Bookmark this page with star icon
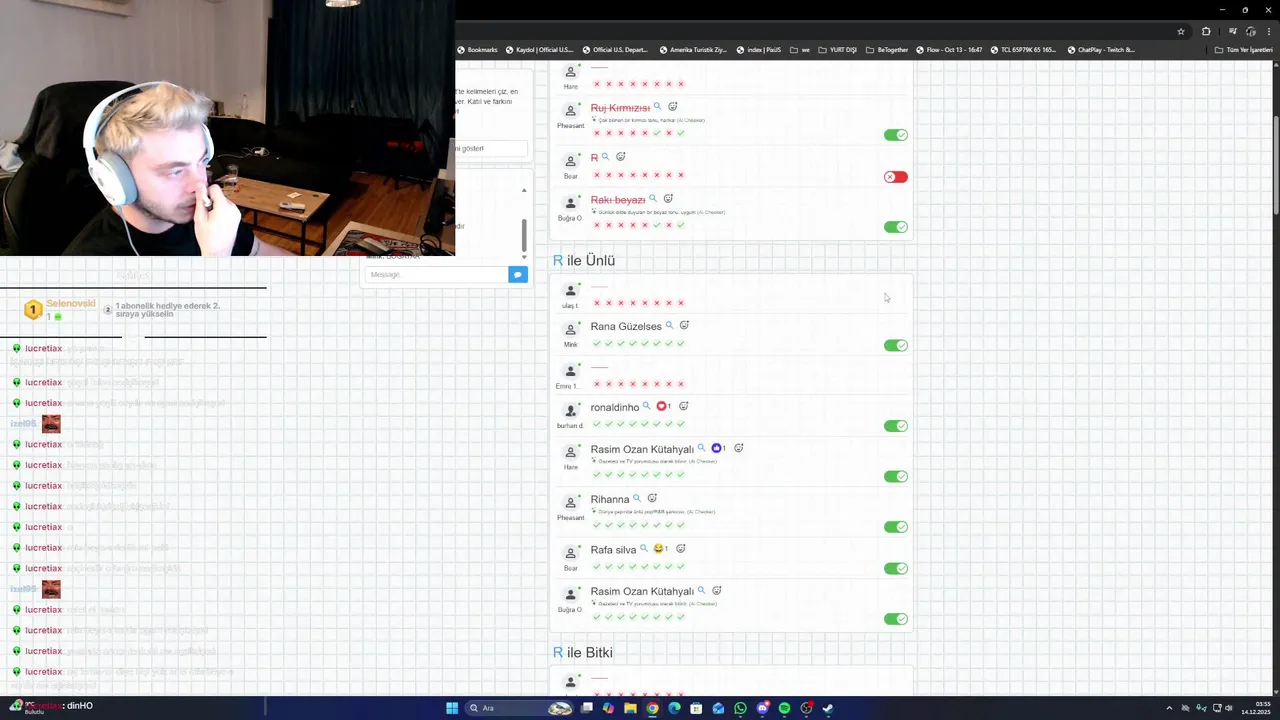Screen dimensions: 1280x720 pos(1181,31)
